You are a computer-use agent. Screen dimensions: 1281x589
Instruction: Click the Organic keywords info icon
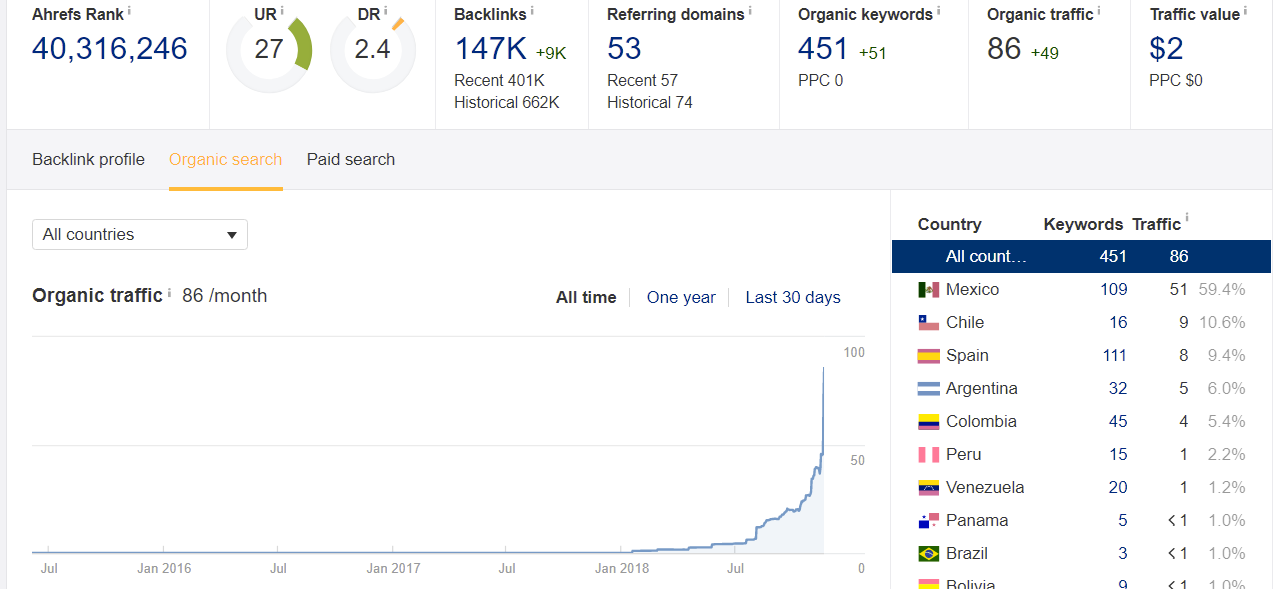pyautogui.click(x=938, y=11)
